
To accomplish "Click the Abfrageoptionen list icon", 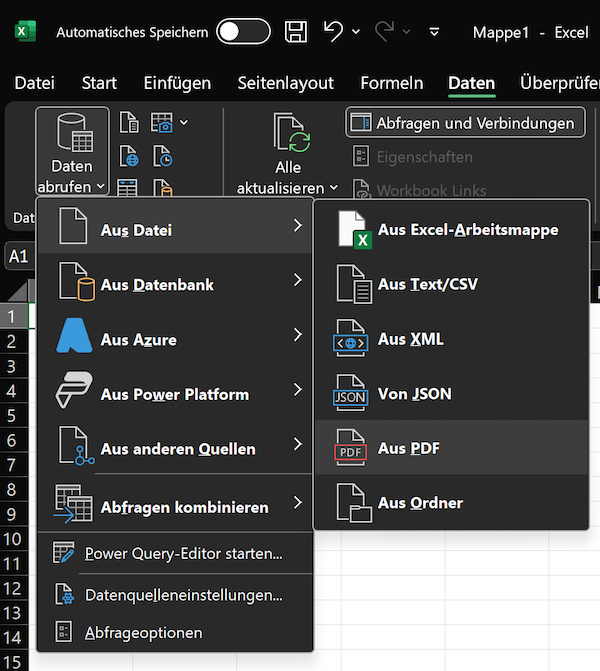I will [x=64, y=632].
